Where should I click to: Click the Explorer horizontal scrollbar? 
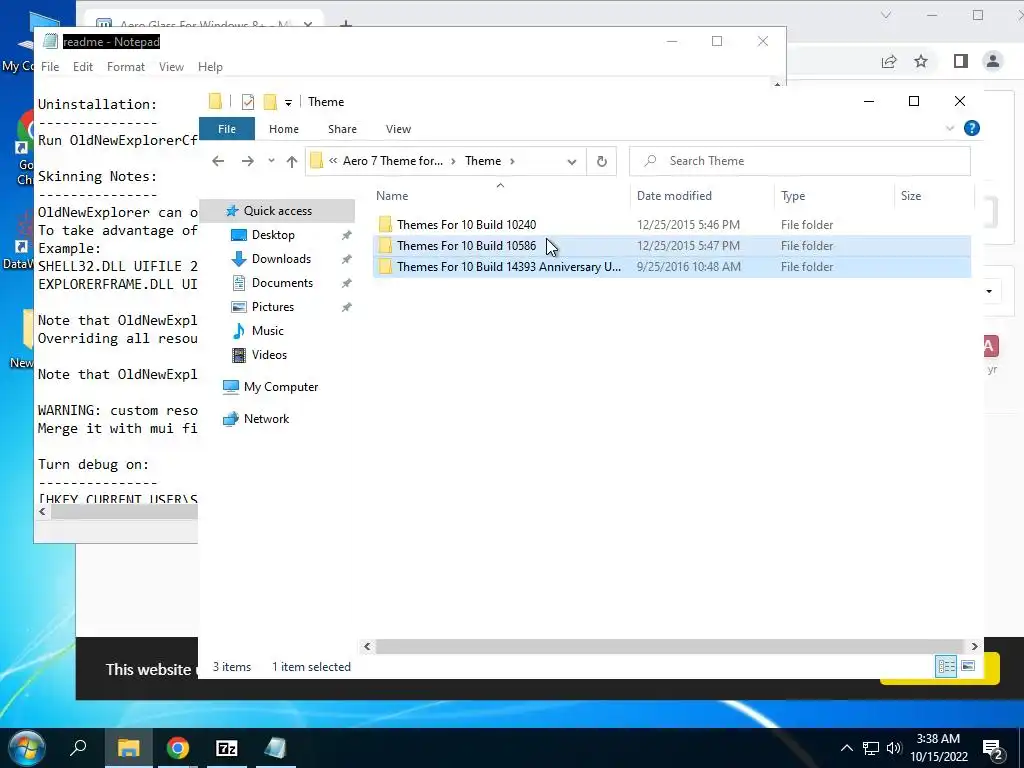click(x=669, y=647)
